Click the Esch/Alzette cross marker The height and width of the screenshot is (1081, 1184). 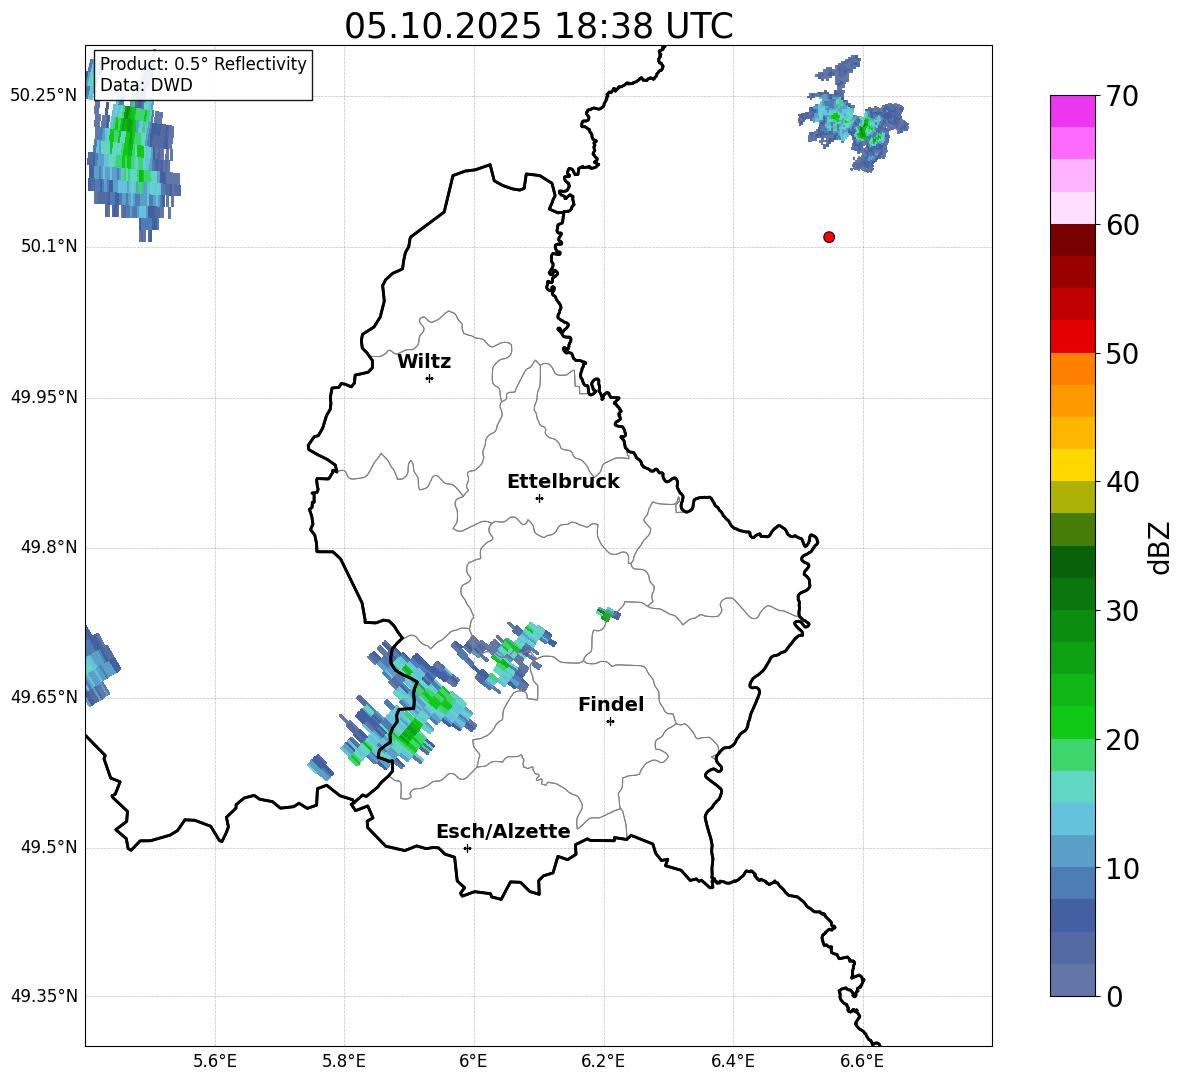click(x=467, y=848)
